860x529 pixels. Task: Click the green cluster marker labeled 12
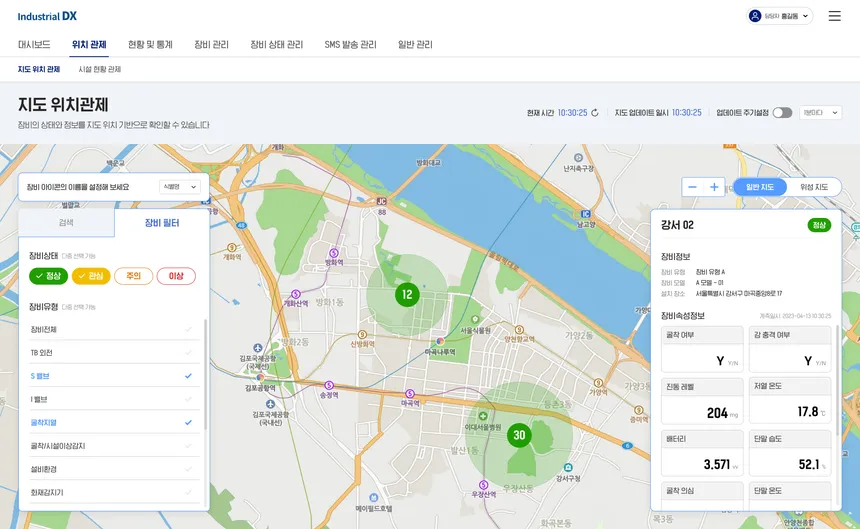pyautogui.click(x=407, y=295)
